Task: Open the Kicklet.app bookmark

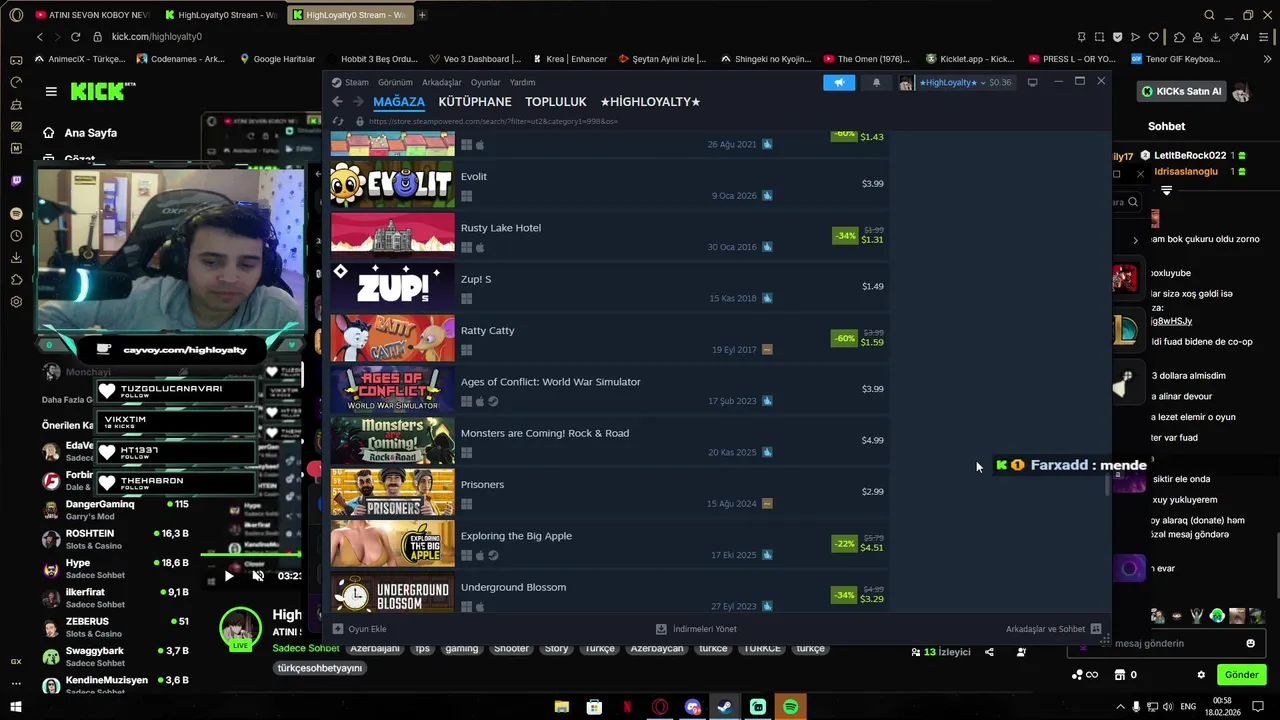Action: (970, 59)
